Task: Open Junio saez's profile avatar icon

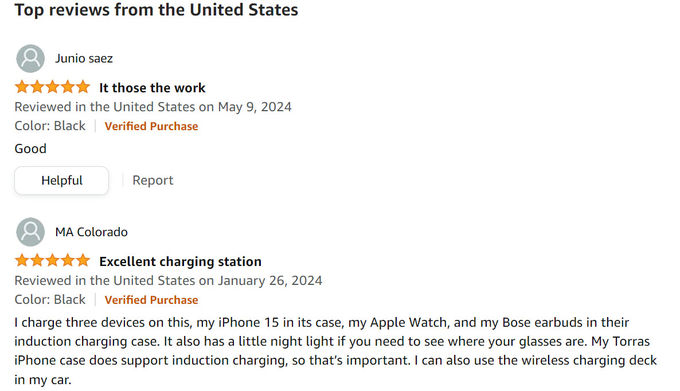Action: 30,59
